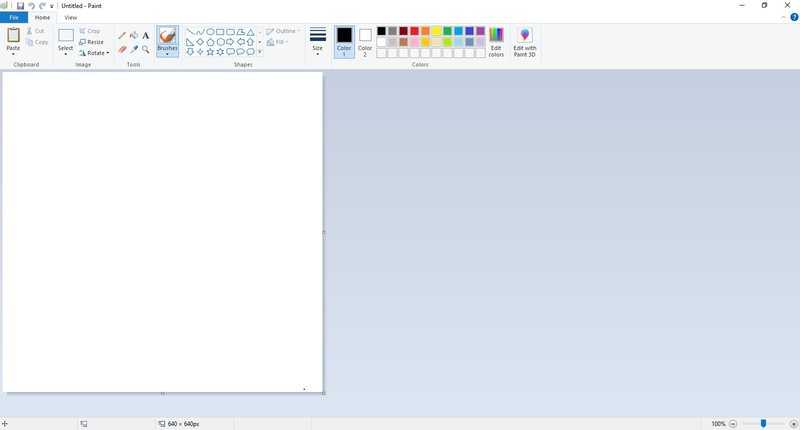Choose the Rounded rectangle shape

click(x=230, y=32)
